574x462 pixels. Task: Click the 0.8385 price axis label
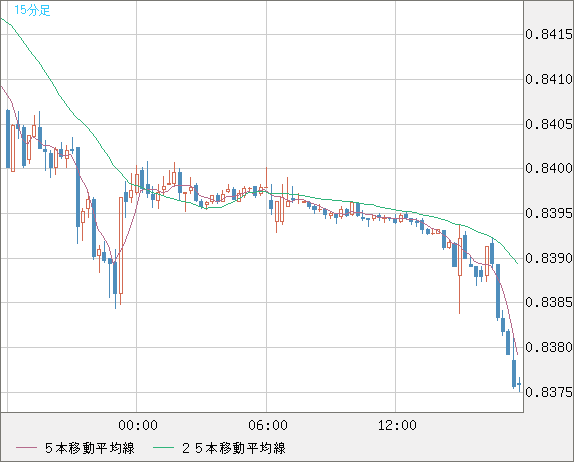[549, 302]
